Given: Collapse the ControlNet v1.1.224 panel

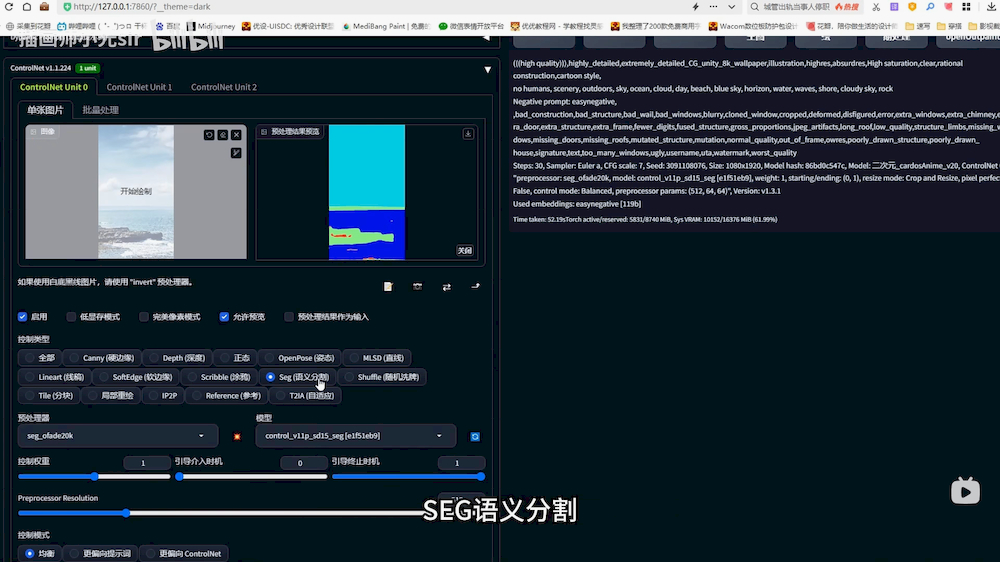Looking at the screenshot, I should pyautogui.click(x=487, y=69).
